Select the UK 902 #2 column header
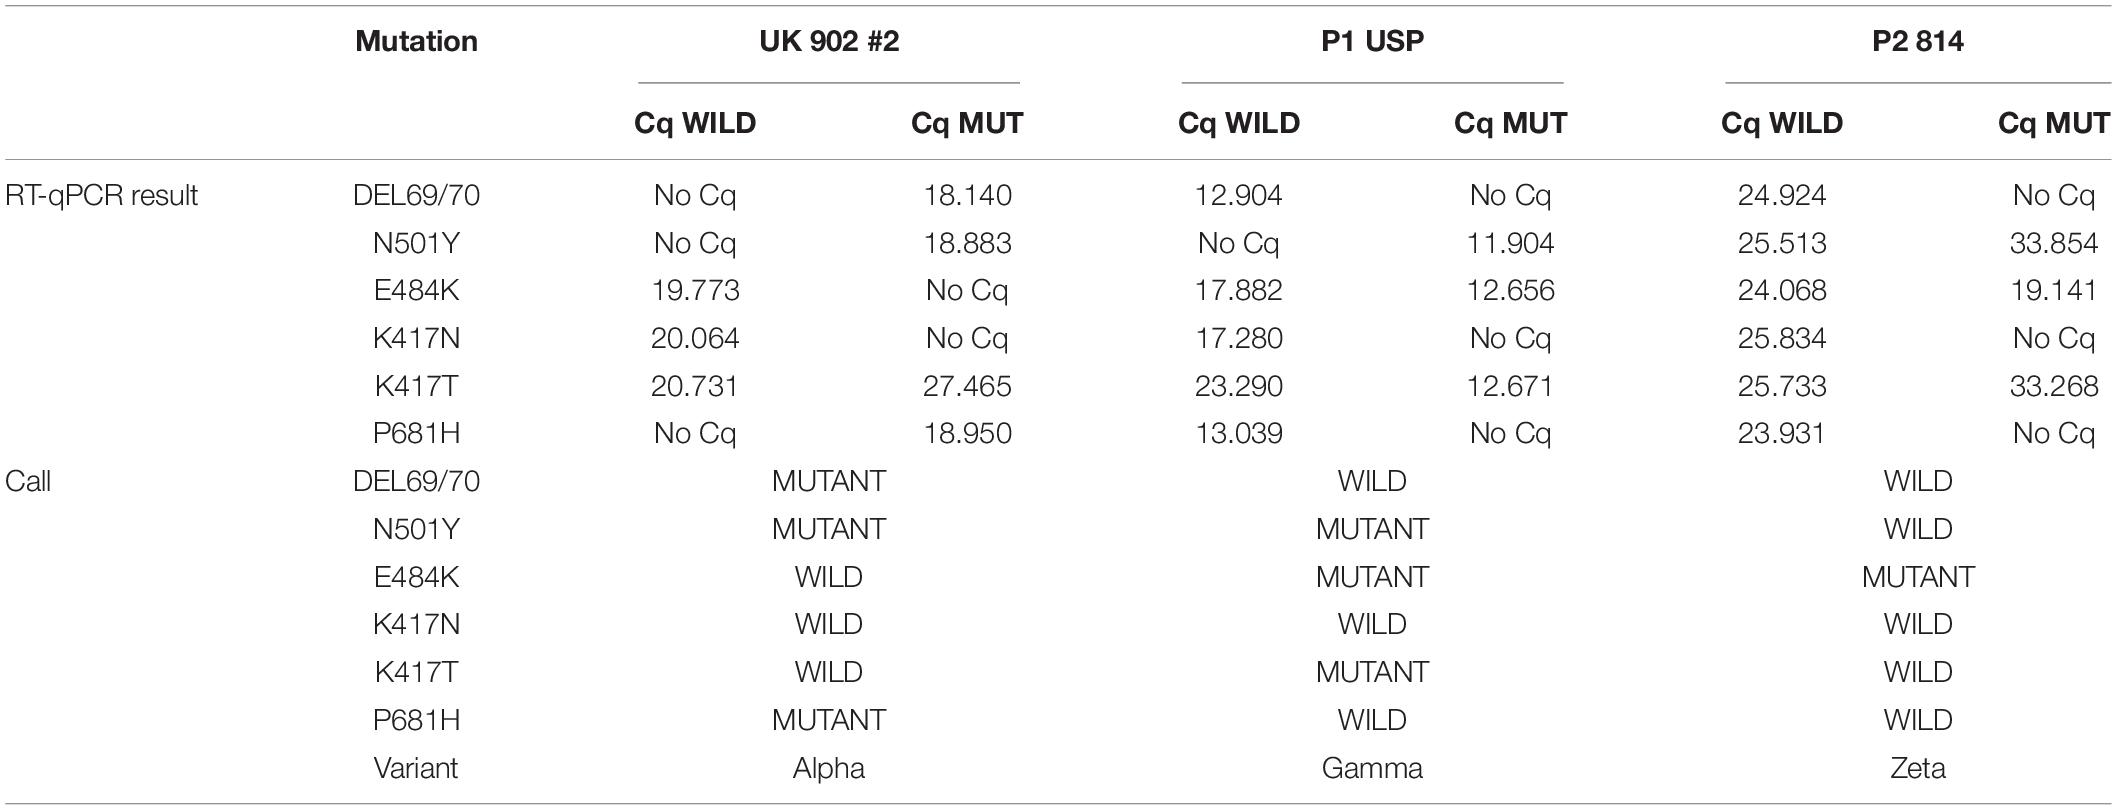This screenshot has width=2117, height=810. click(x=829, y=41)
